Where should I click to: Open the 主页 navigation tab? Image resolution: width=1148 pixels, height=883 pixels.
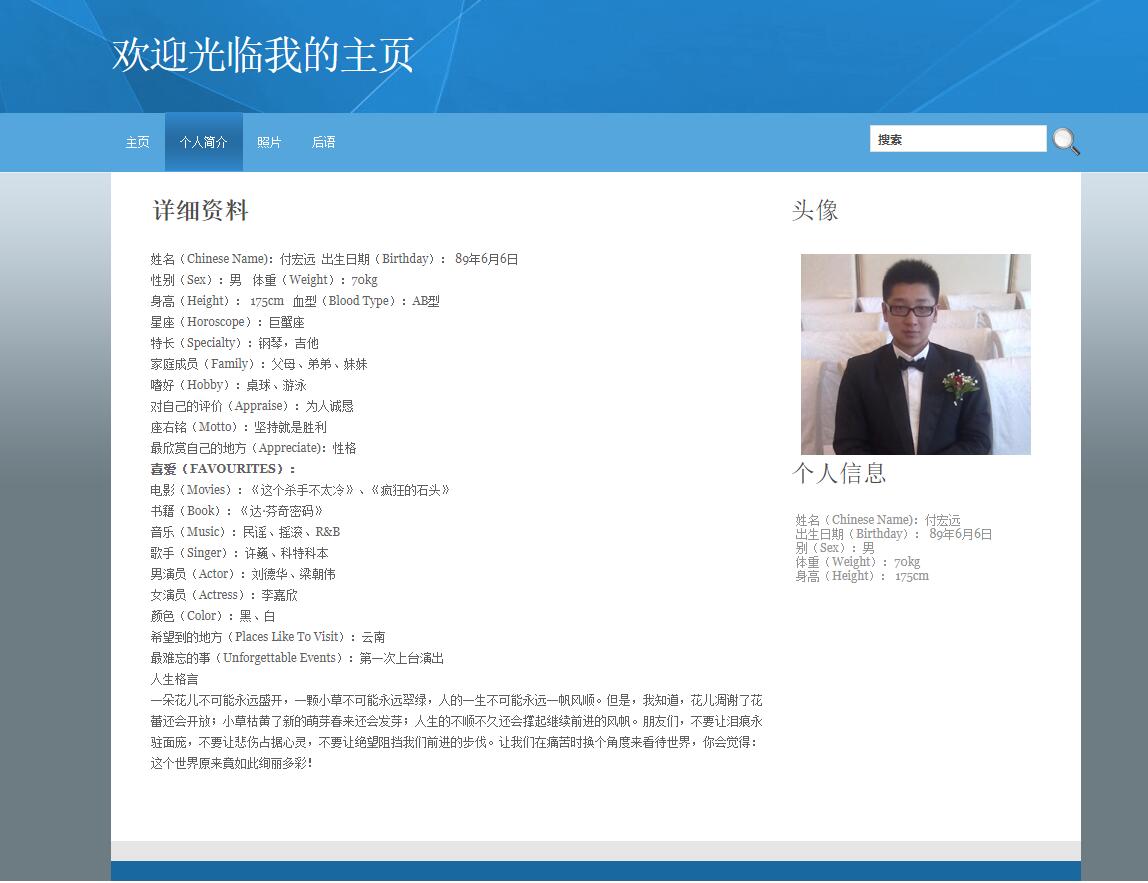137,143
